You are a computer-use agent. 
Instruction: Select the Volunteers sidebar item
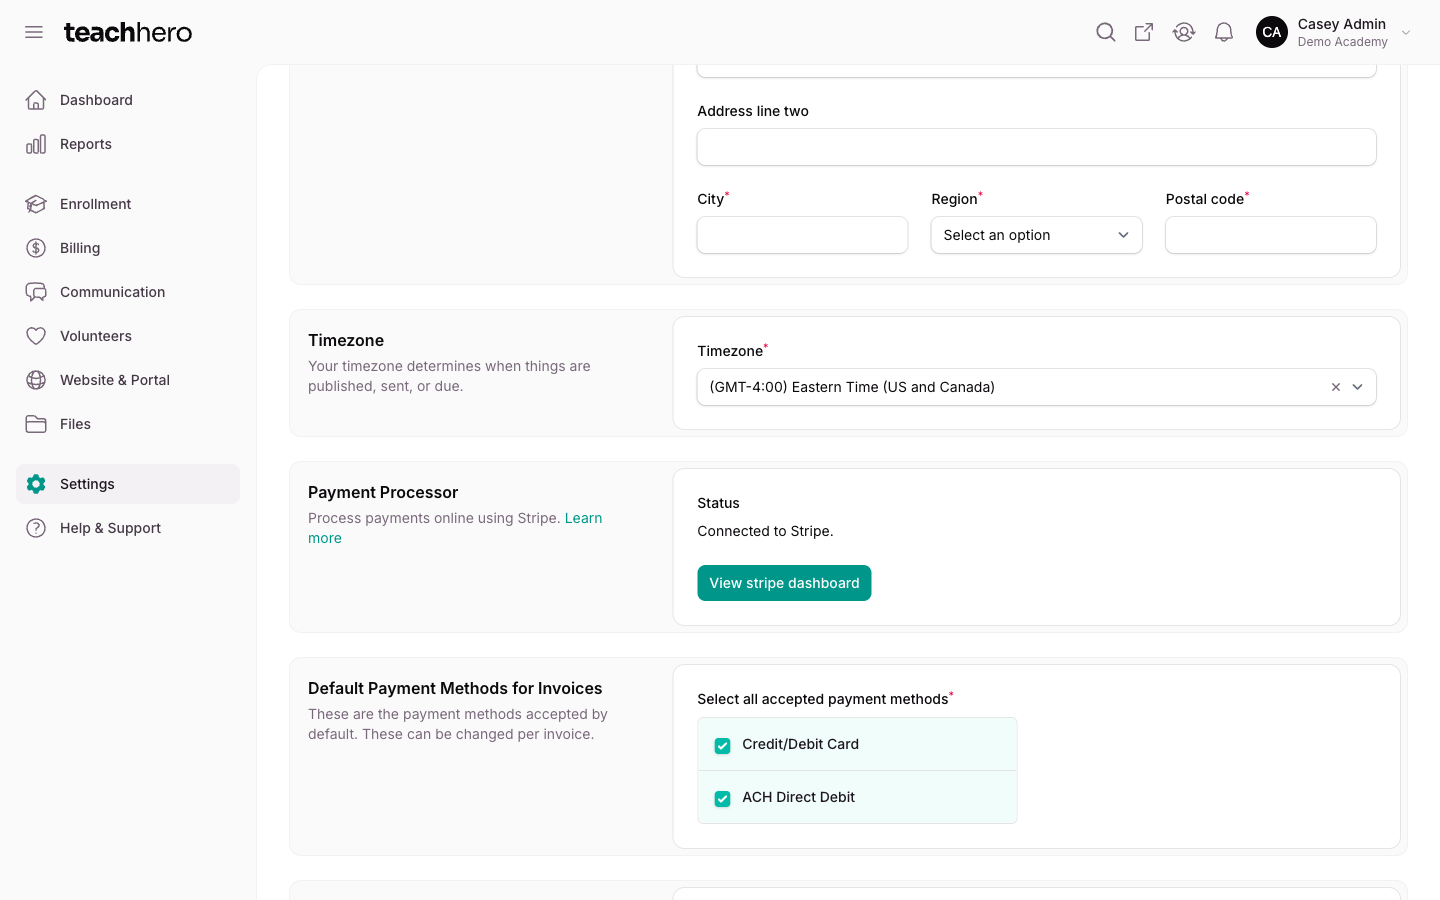click(x=128, y=336)
